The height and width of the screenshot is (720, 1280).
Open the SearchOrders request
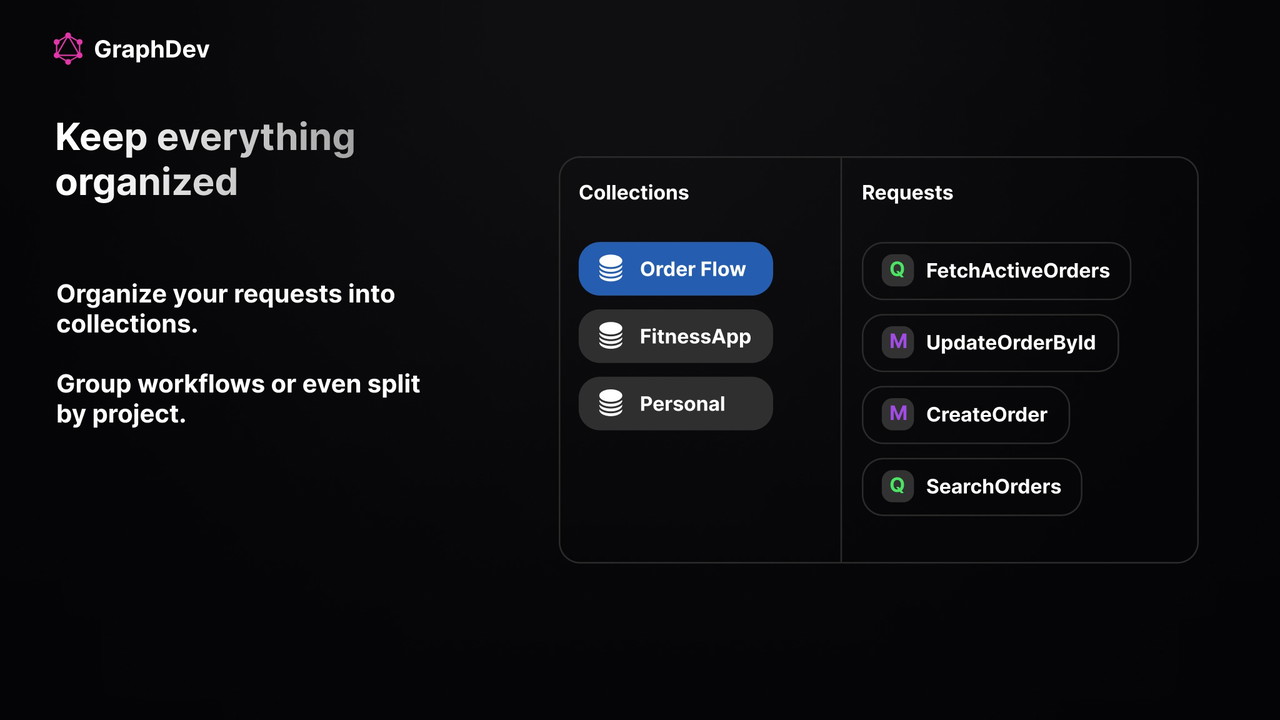click(972, 486)
